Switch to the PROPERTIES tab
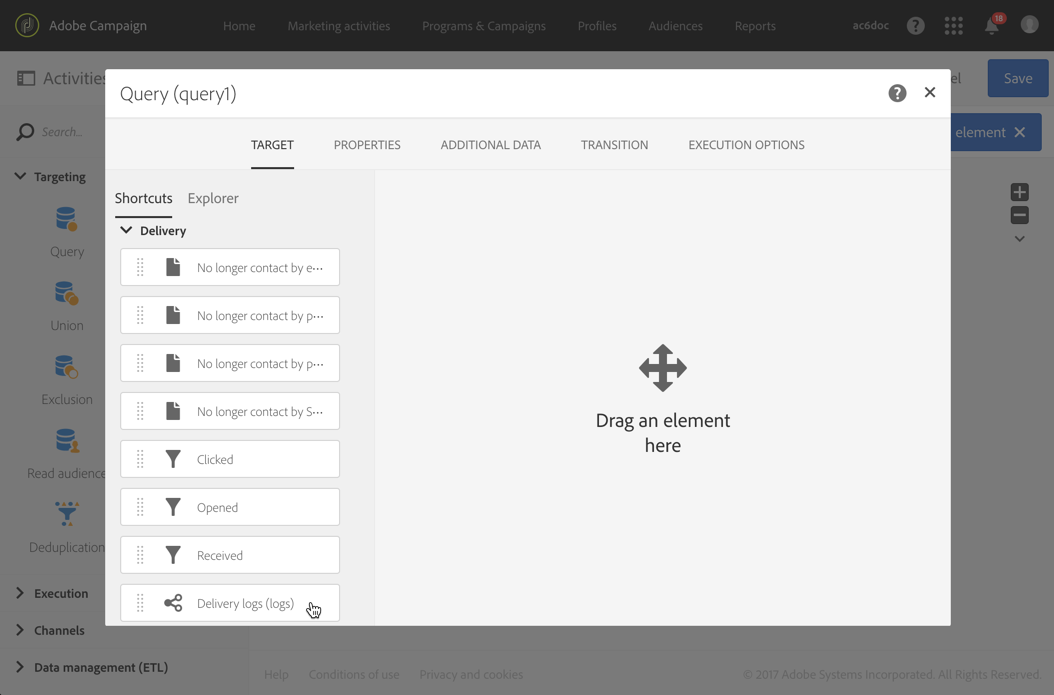1054x695 pixels. tap(367, 145)
